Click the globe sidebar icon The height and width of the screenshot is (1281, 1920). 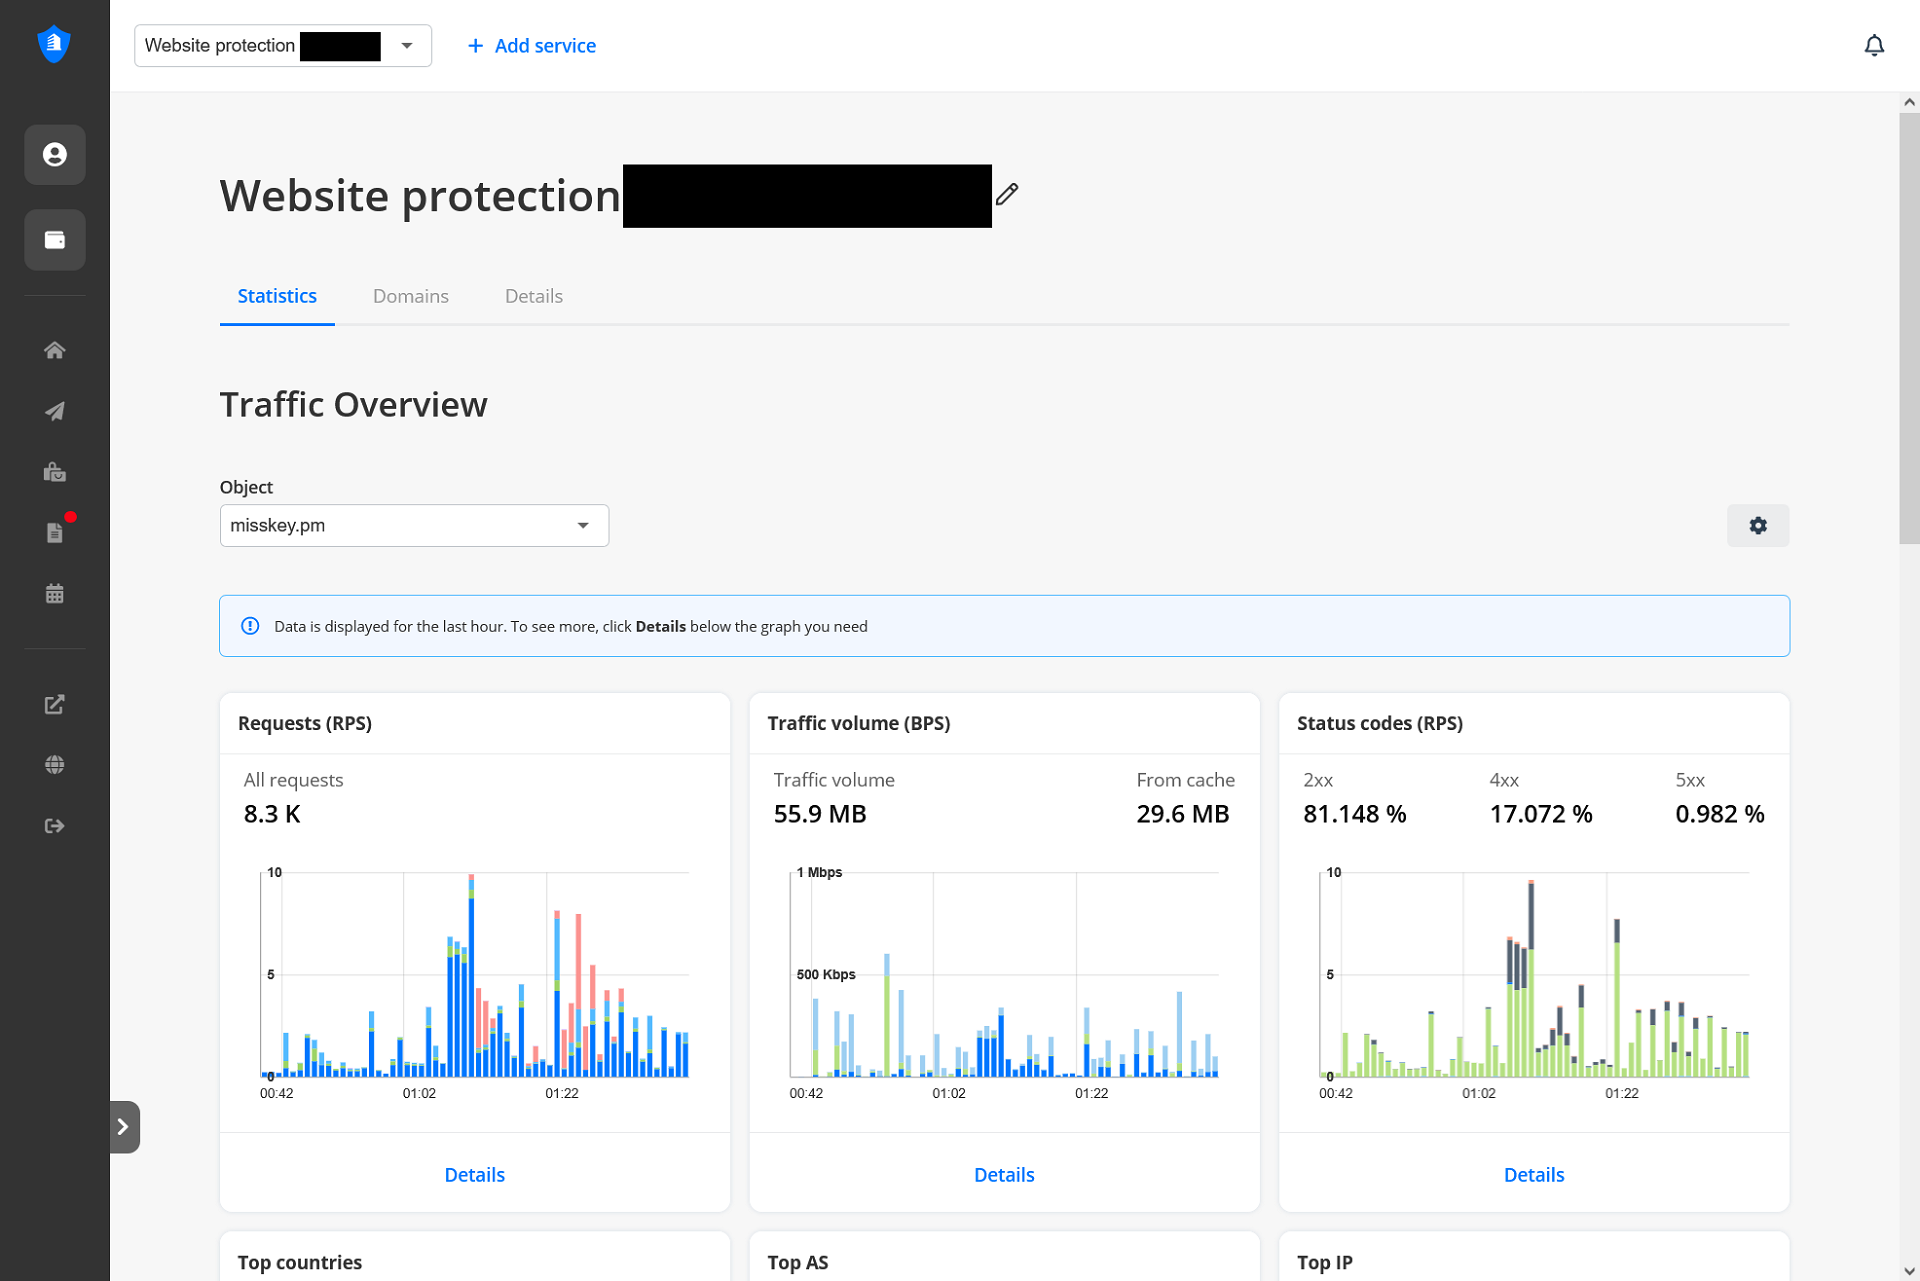pos(55,765)
